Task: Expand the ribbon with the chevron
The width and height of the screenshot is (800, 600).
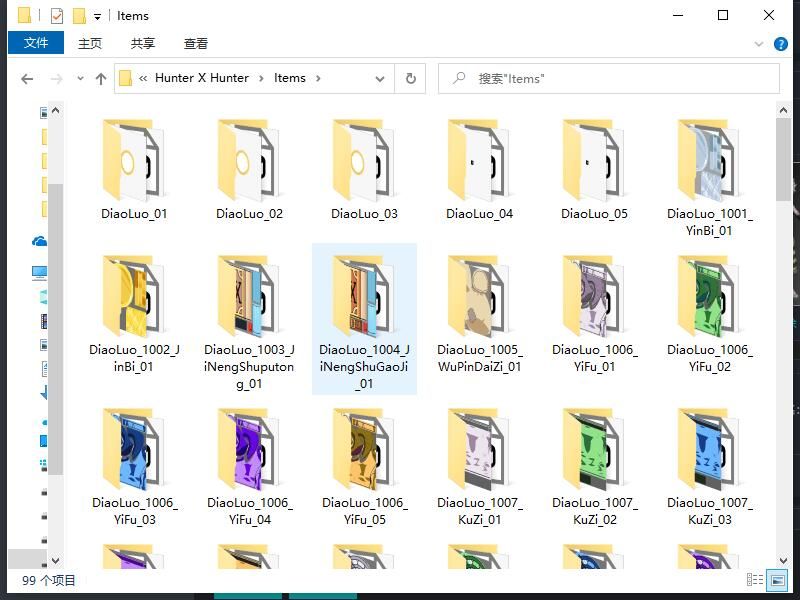Action: tap(759, 44)
